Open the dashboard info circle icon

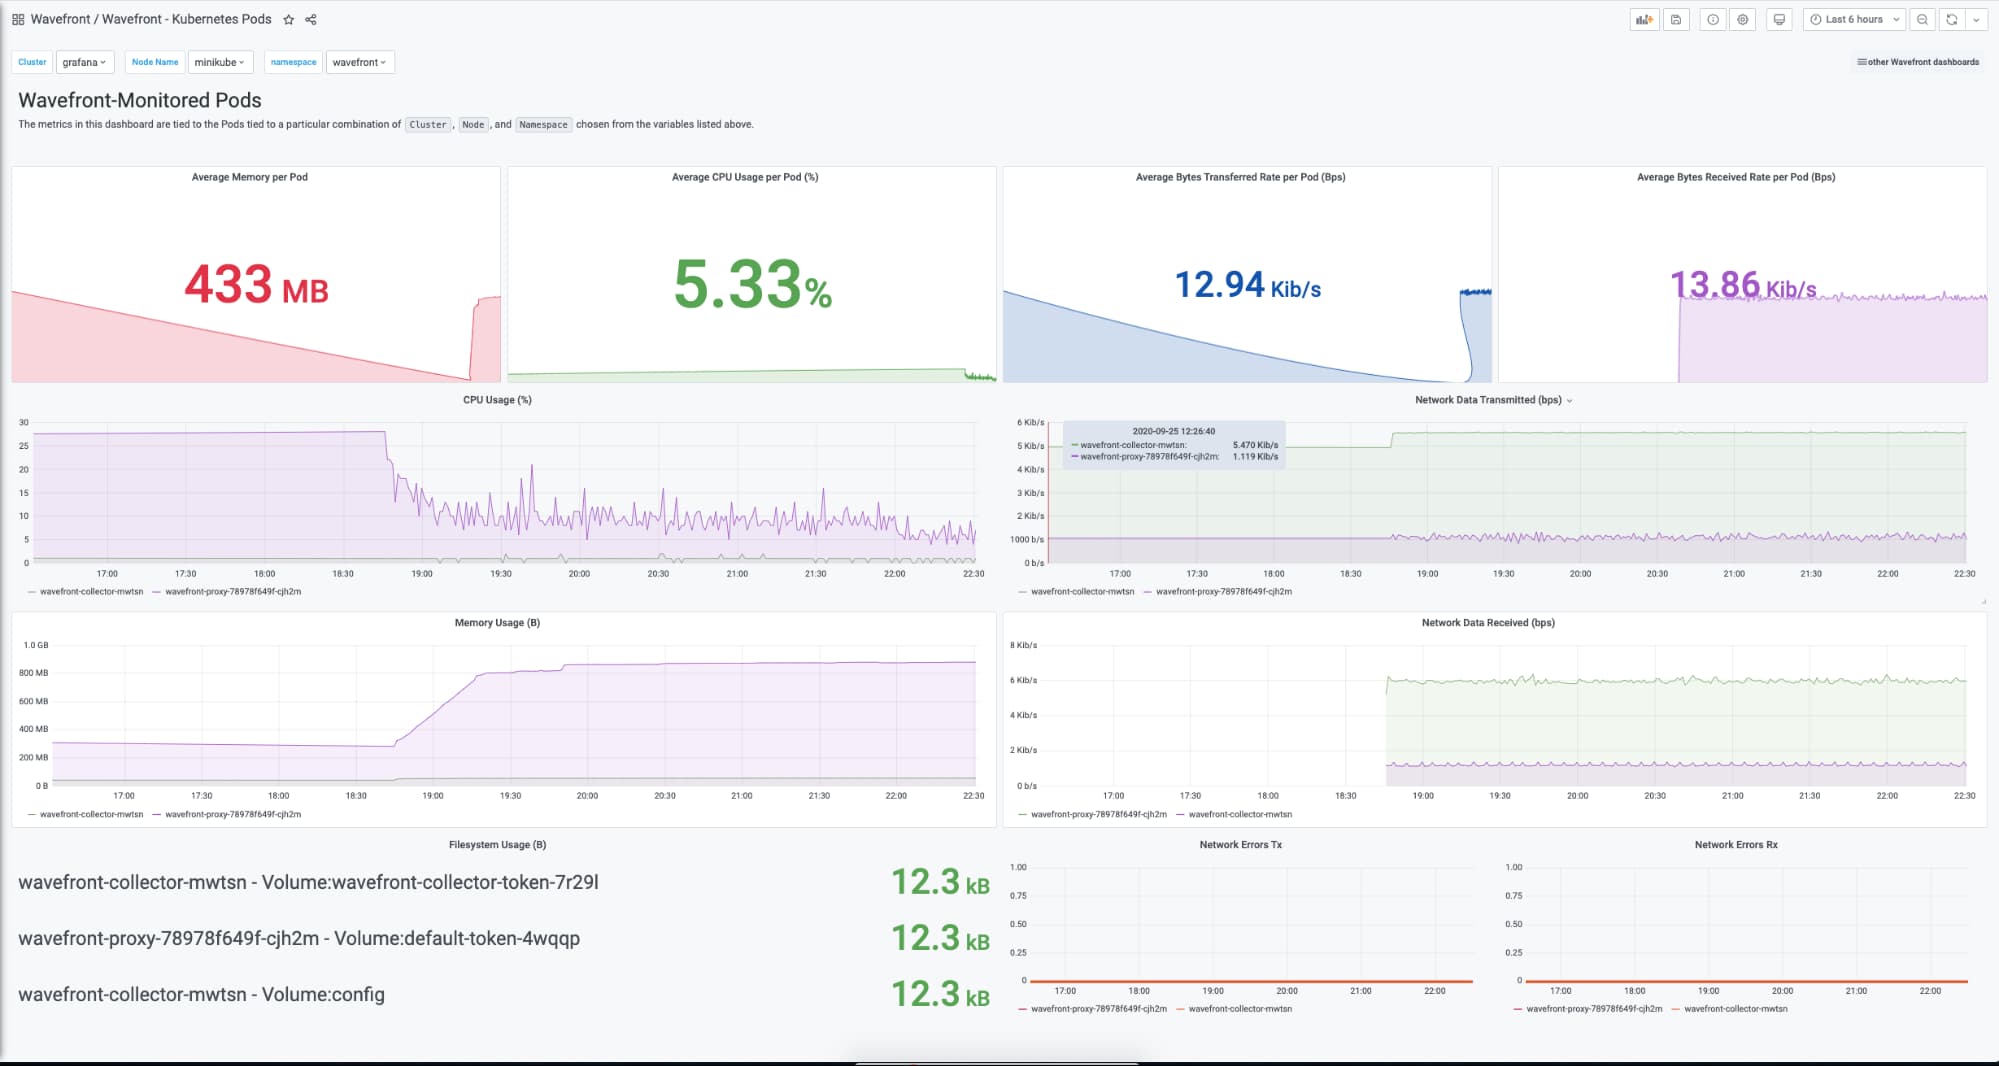pyautogui.click(x=1713, y=19)
